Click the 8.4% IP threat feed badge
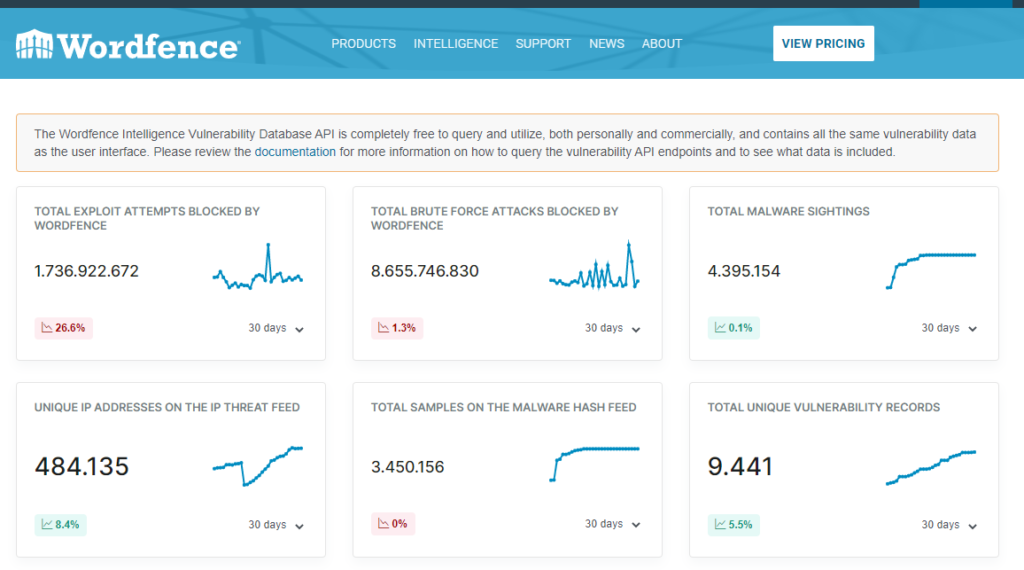The height and width of the screenshot is (570, 1024). point(61,524)
